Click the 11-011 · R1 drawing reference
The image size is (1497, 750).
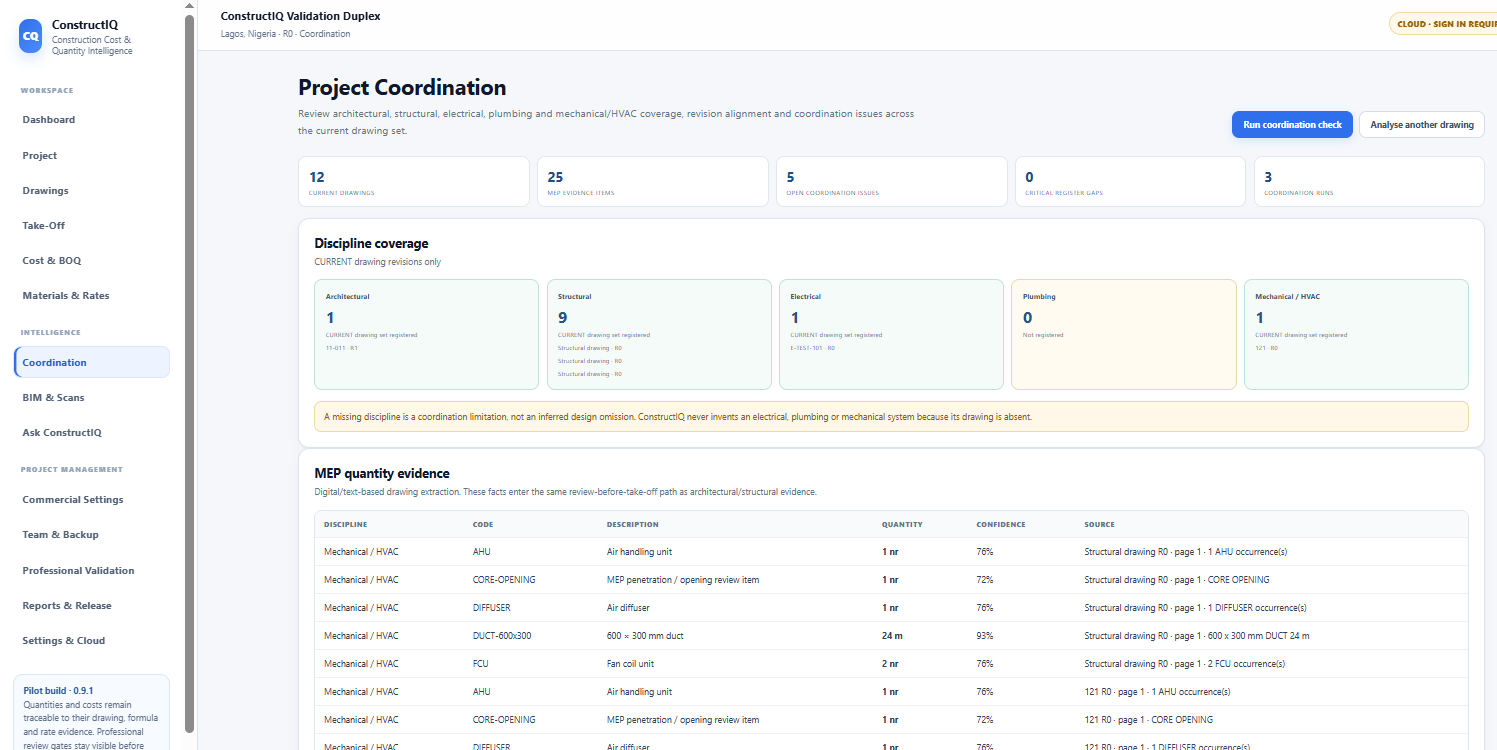[342, 348]
